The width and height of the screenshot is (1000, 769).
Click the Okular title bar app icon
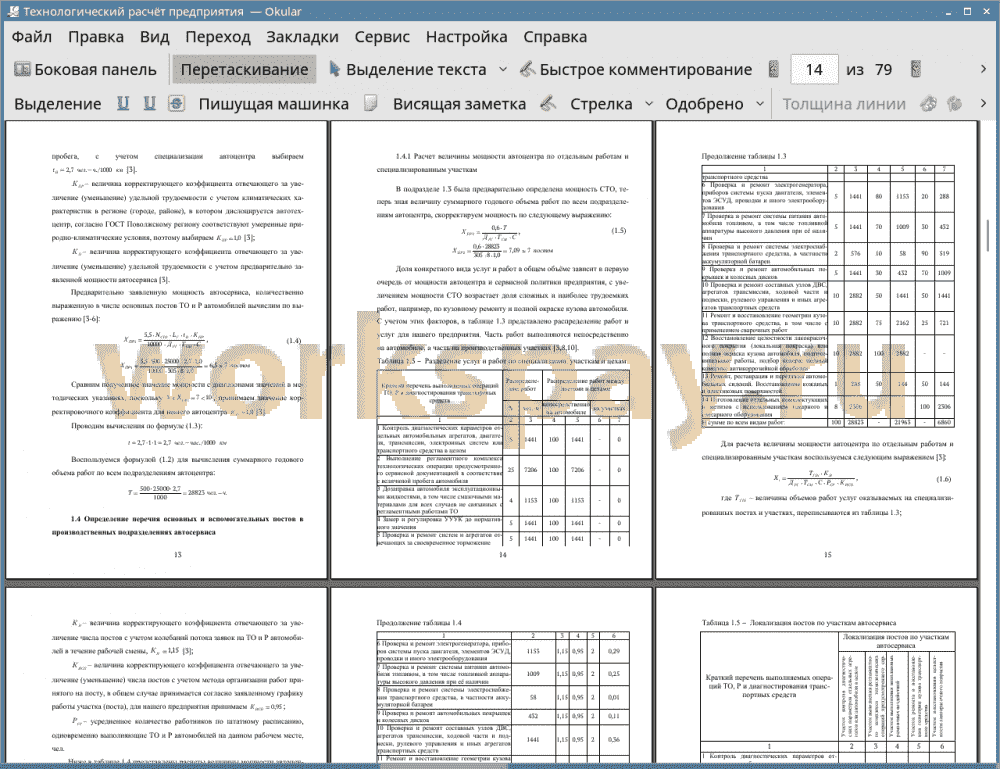tap(12, 11)
